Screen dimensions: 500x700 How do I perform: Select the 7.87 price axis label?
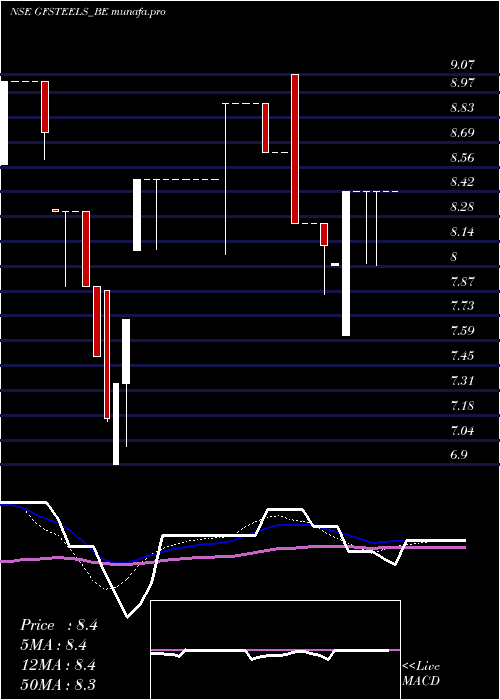[x=462, y=282]
